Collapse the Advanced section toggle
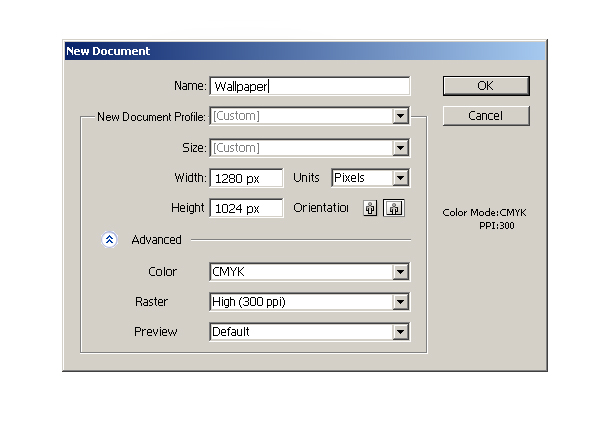 (109, 240)
